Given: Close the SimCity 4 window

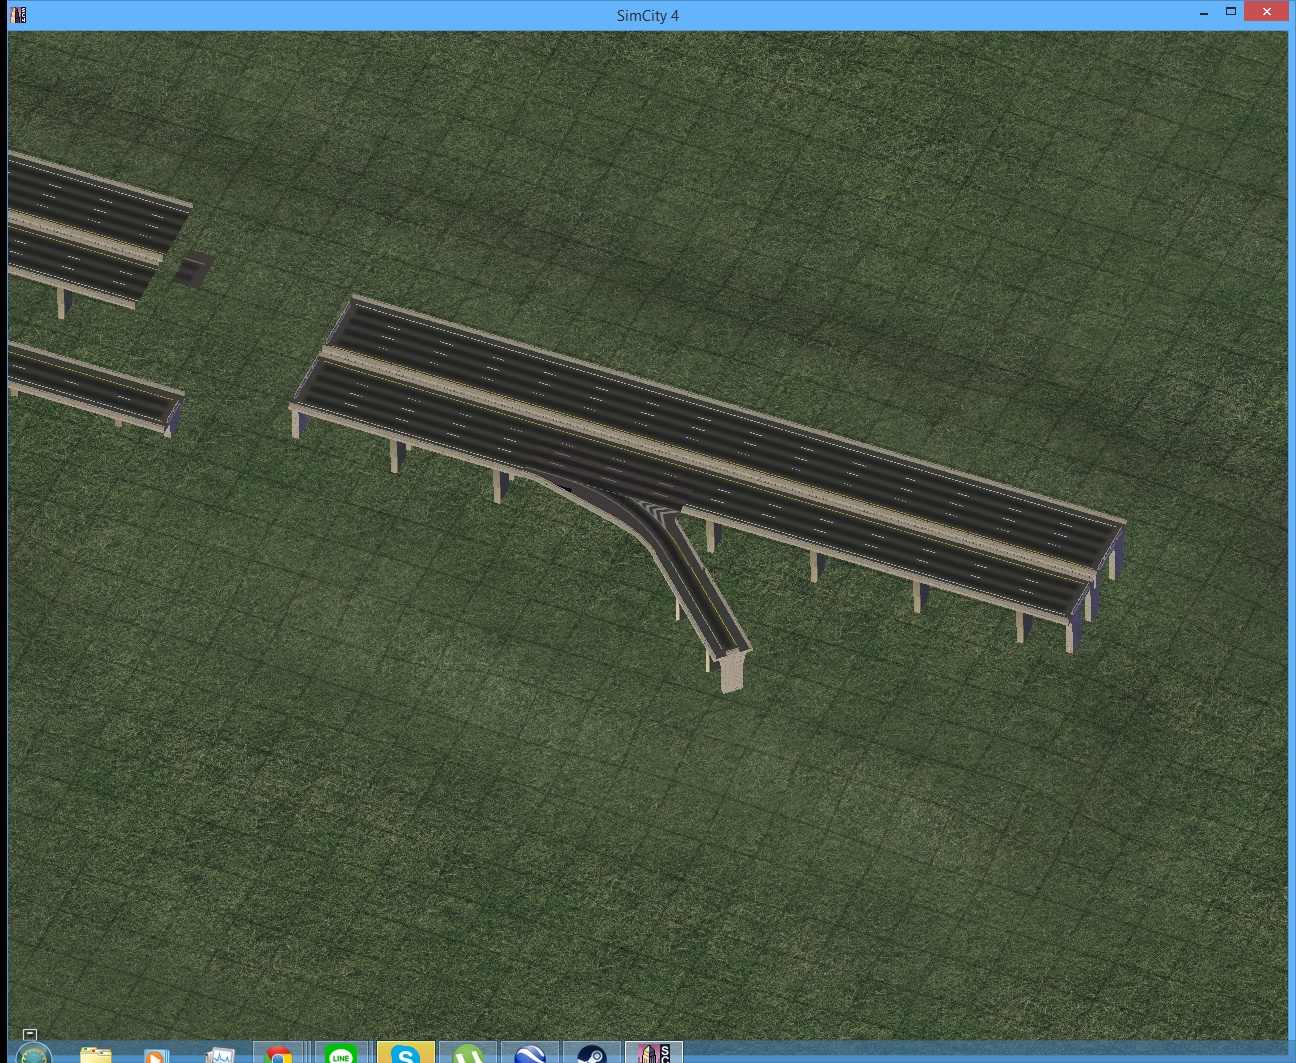Looking at the screenshot, I should point(1267,12).
